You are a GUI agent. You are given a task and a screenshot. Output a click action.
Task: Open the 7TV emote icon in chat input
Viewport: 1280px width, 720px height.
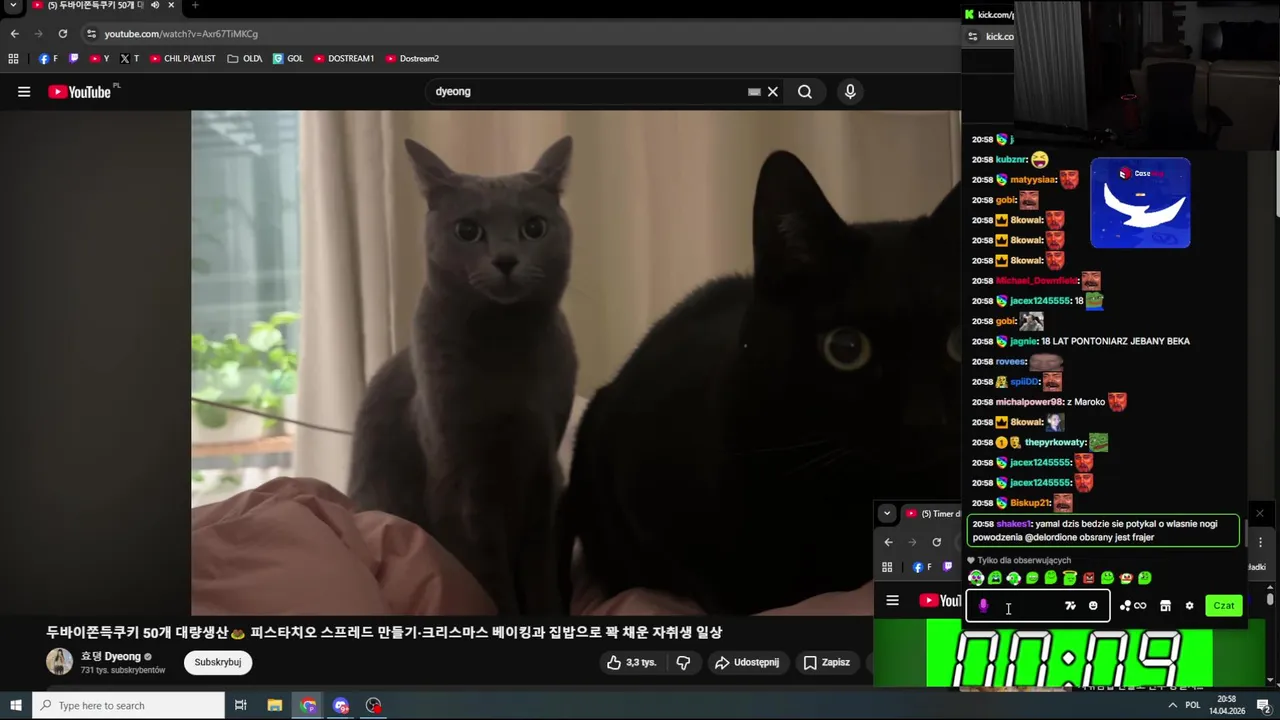1070,606
